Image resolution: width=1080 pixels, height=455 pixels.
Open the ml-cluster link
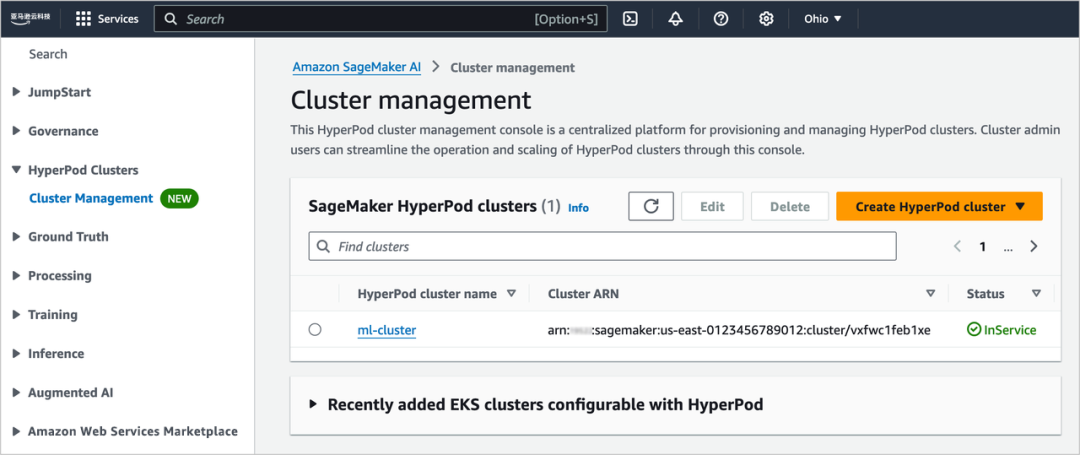click(386, 330)
